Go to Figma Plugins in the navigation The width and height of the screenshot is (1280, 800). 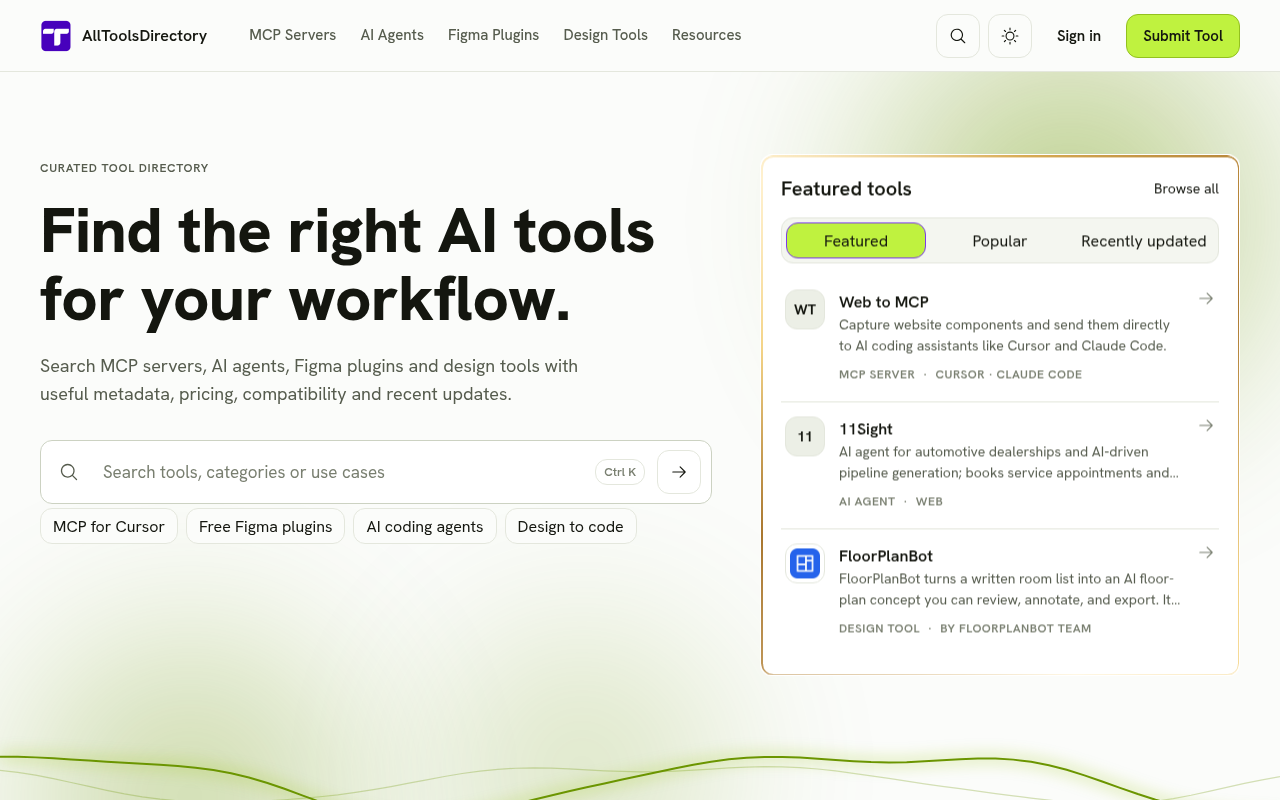493,35
